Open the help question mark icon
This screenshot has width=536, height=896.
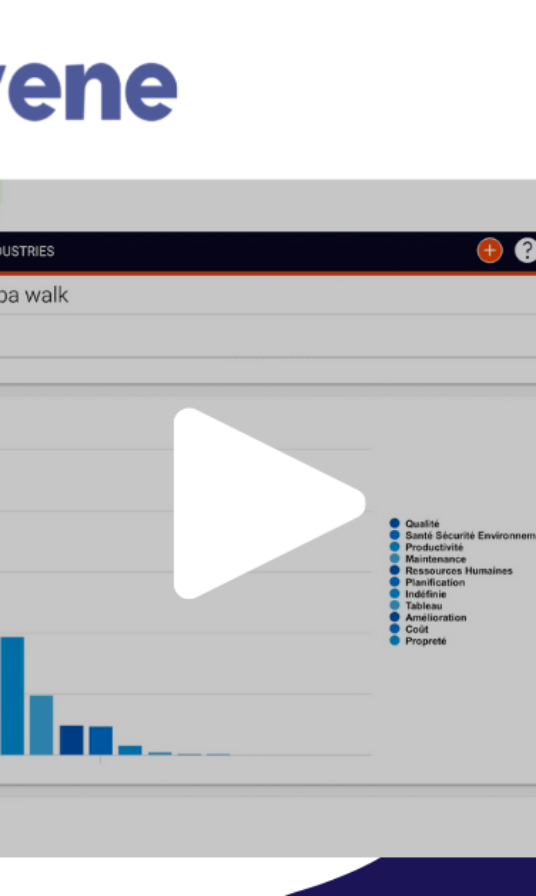pyautogui.click(x=525, y=251)
